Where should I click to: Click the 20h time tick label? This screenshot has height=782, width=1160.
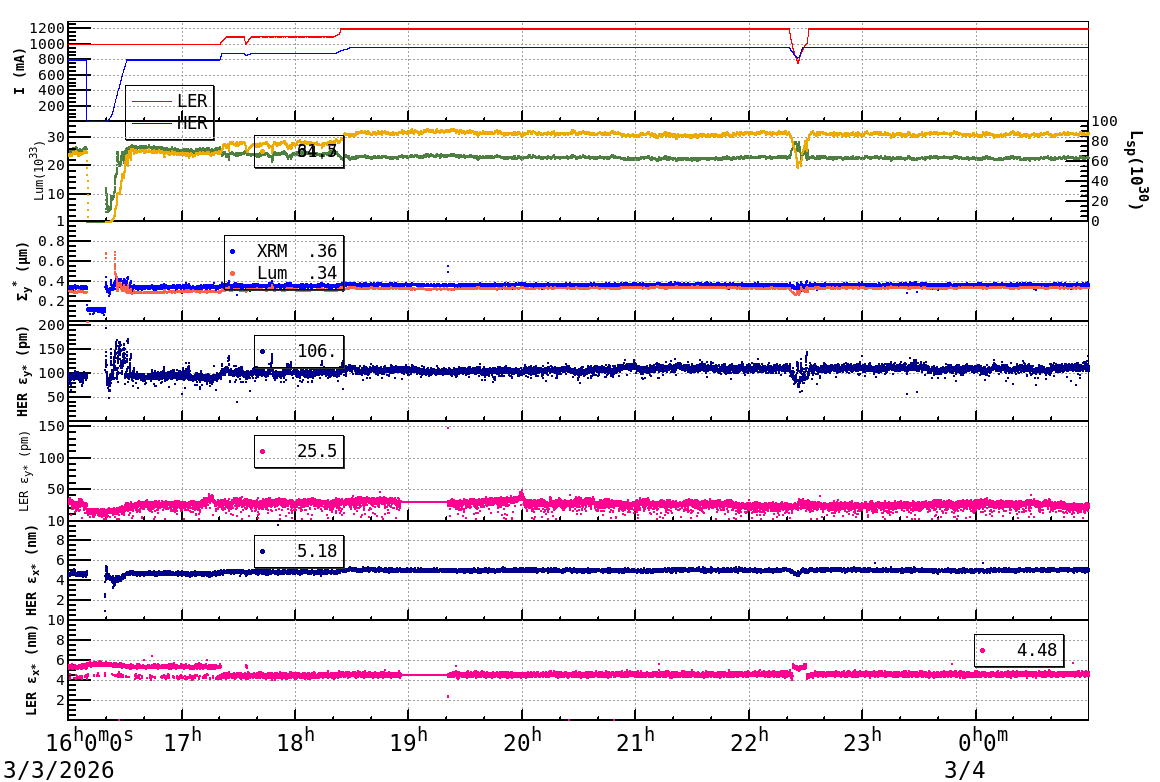tap(522, 741)
